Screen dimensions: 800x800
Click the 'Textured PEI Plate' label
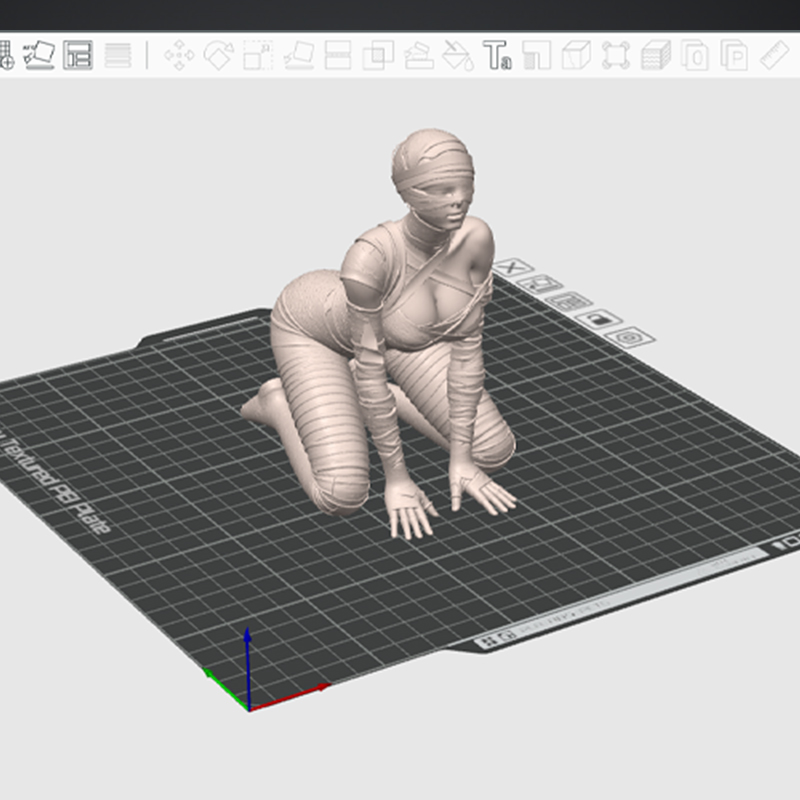pos(56,485)
